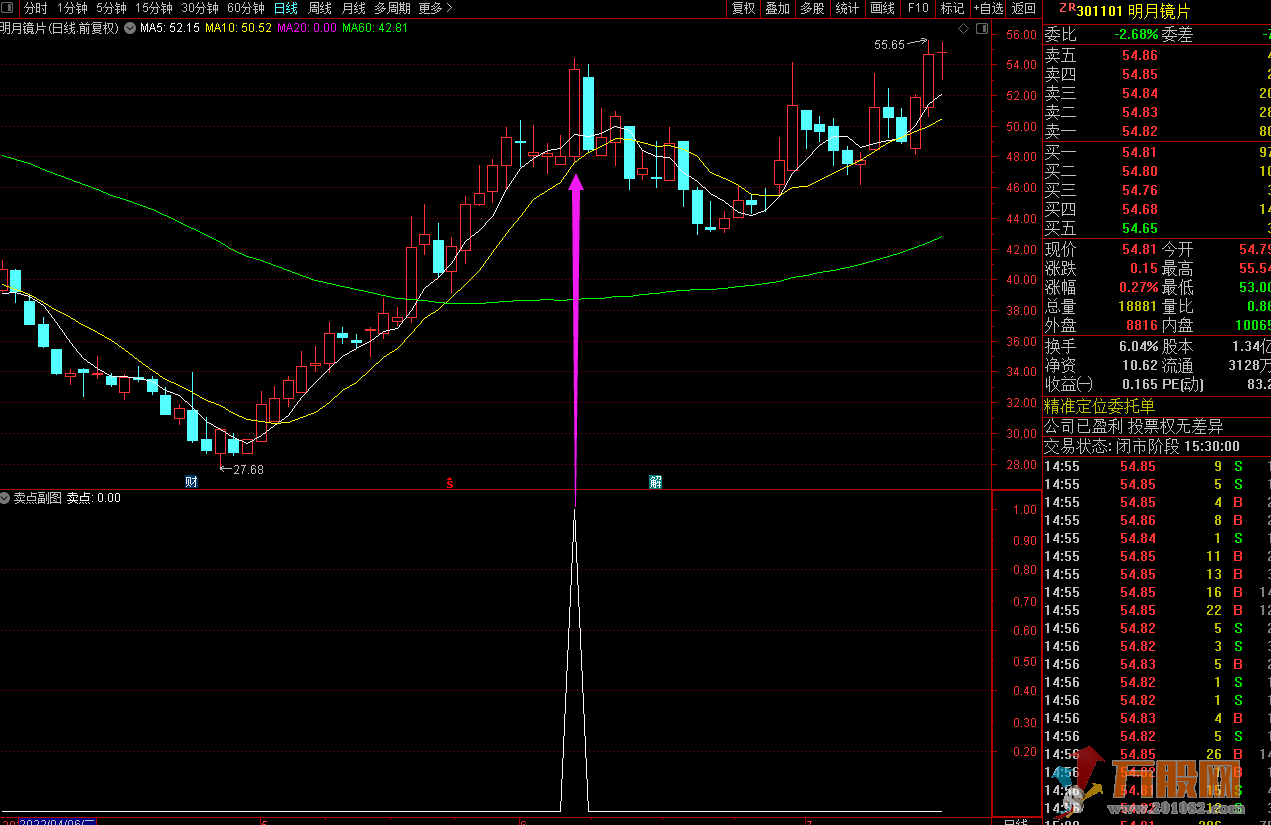Click the 公司已盈利 投票权无差异 notice
Viewport: 1271px width, 825px height.
1133,426
